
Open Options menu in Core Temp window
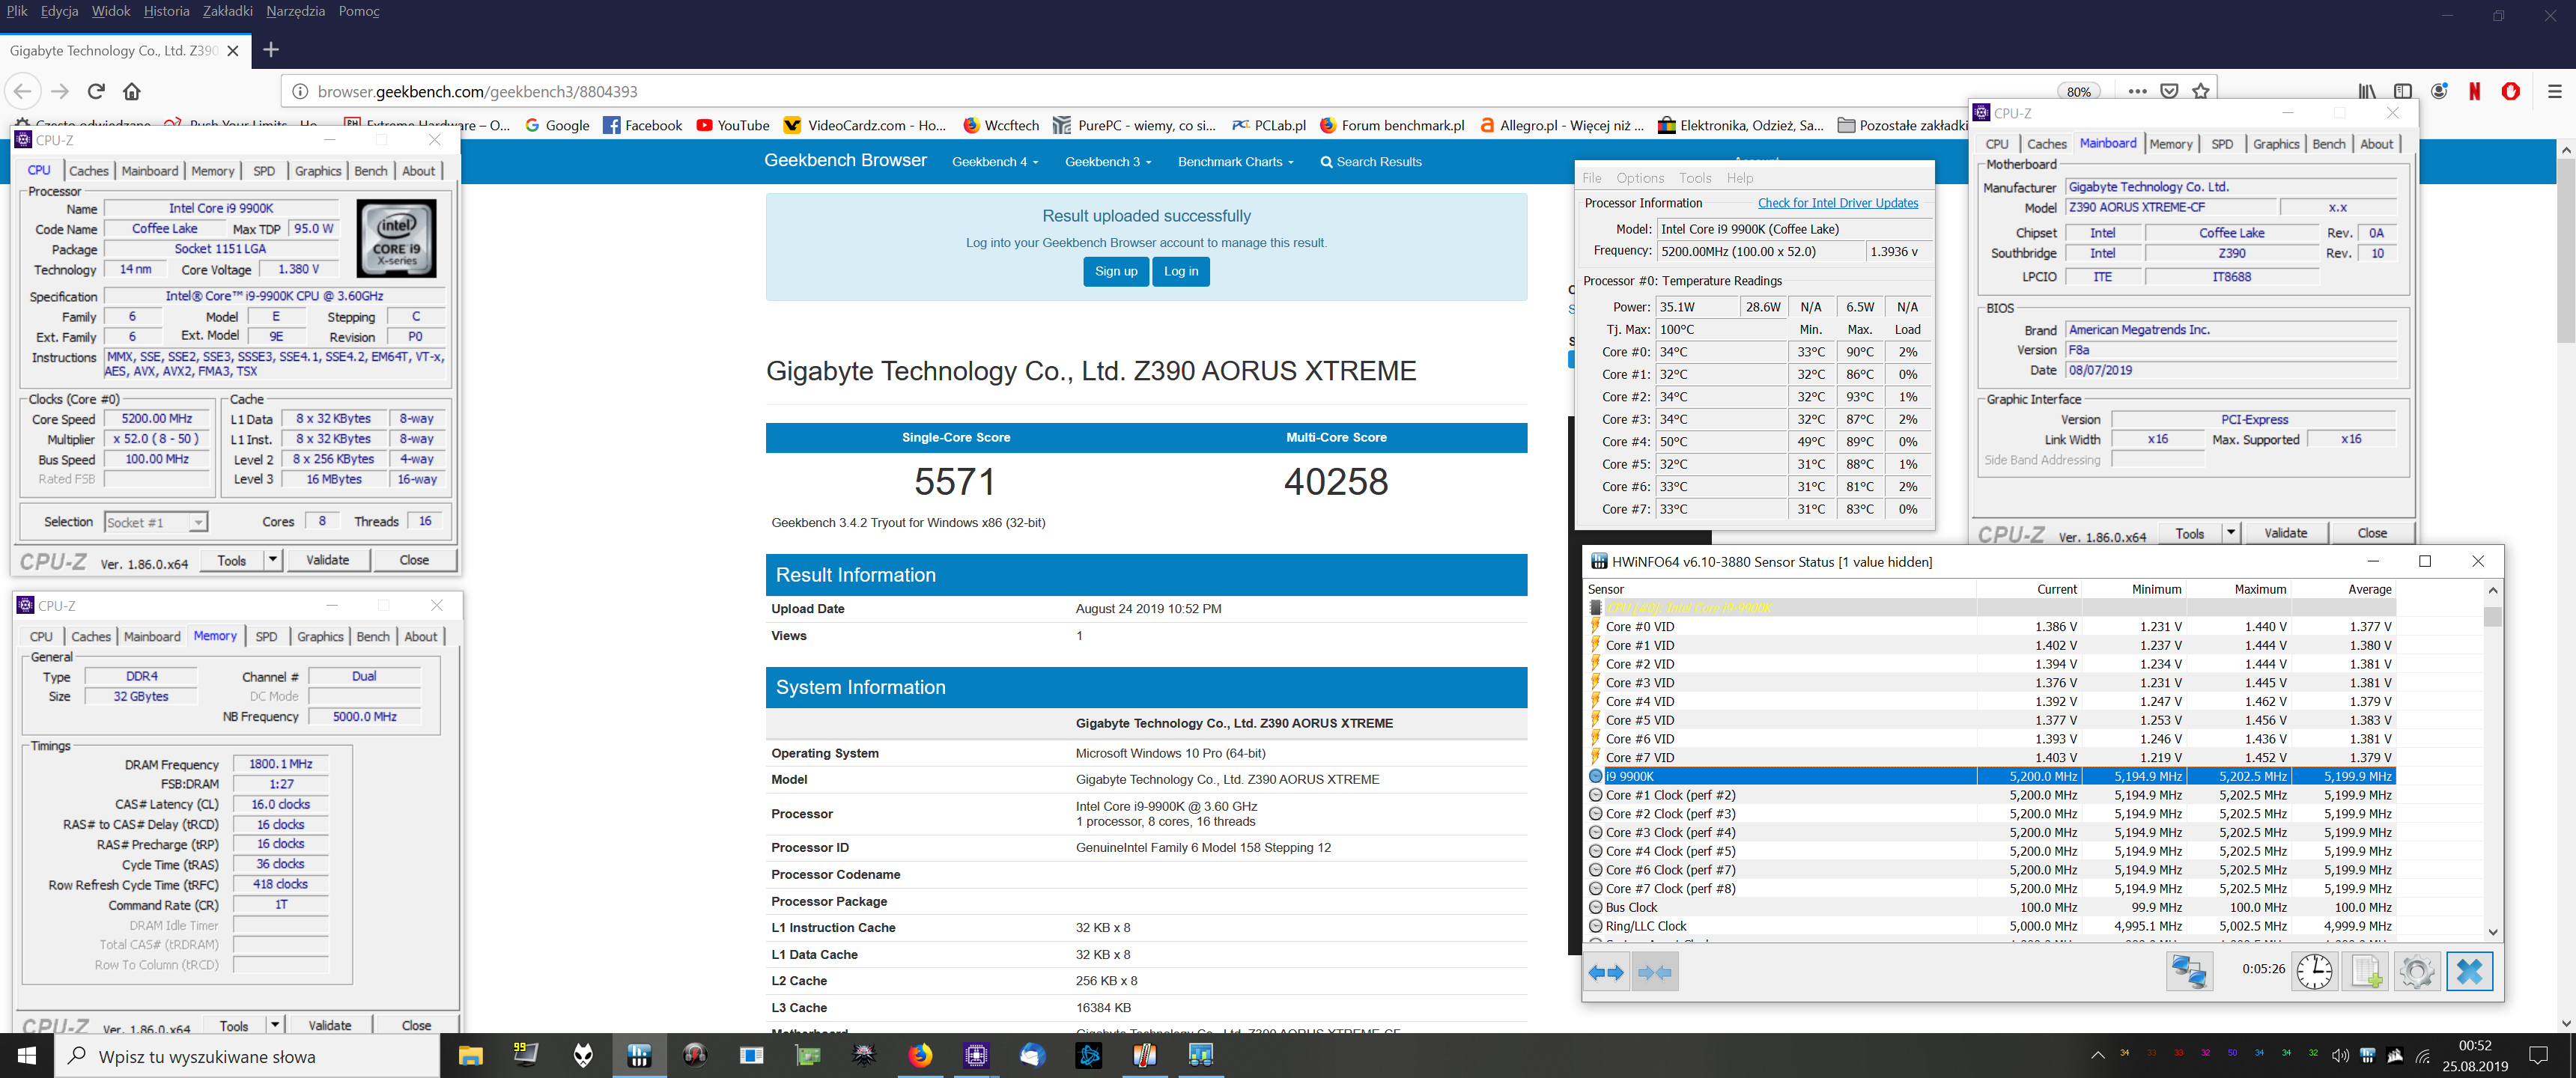point(1640,178)
